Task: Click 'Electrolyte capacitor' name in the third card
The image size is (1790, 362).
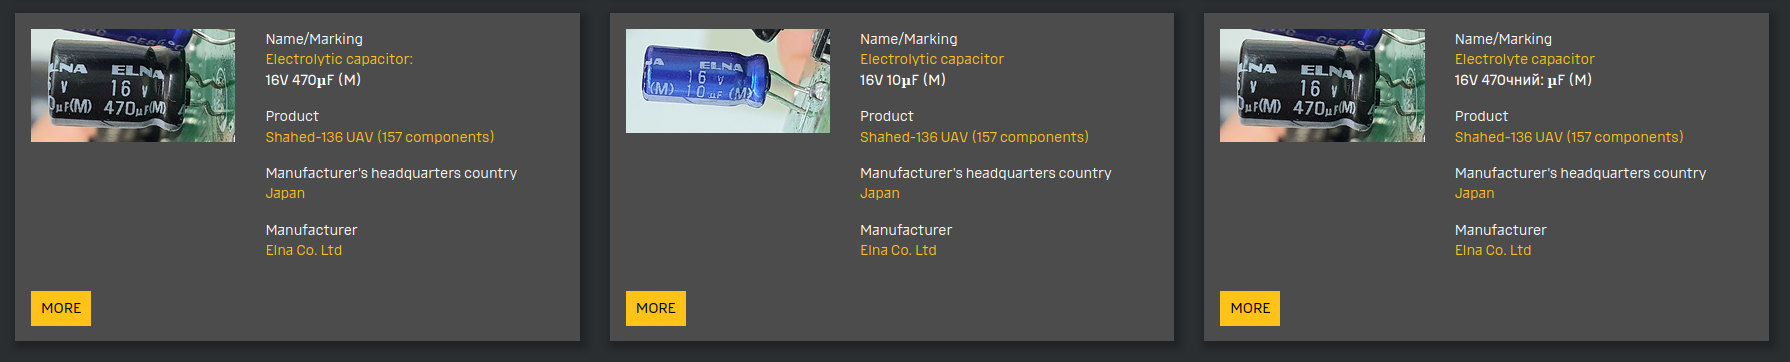Action: pyautogui.click(x=1525, y=59)
